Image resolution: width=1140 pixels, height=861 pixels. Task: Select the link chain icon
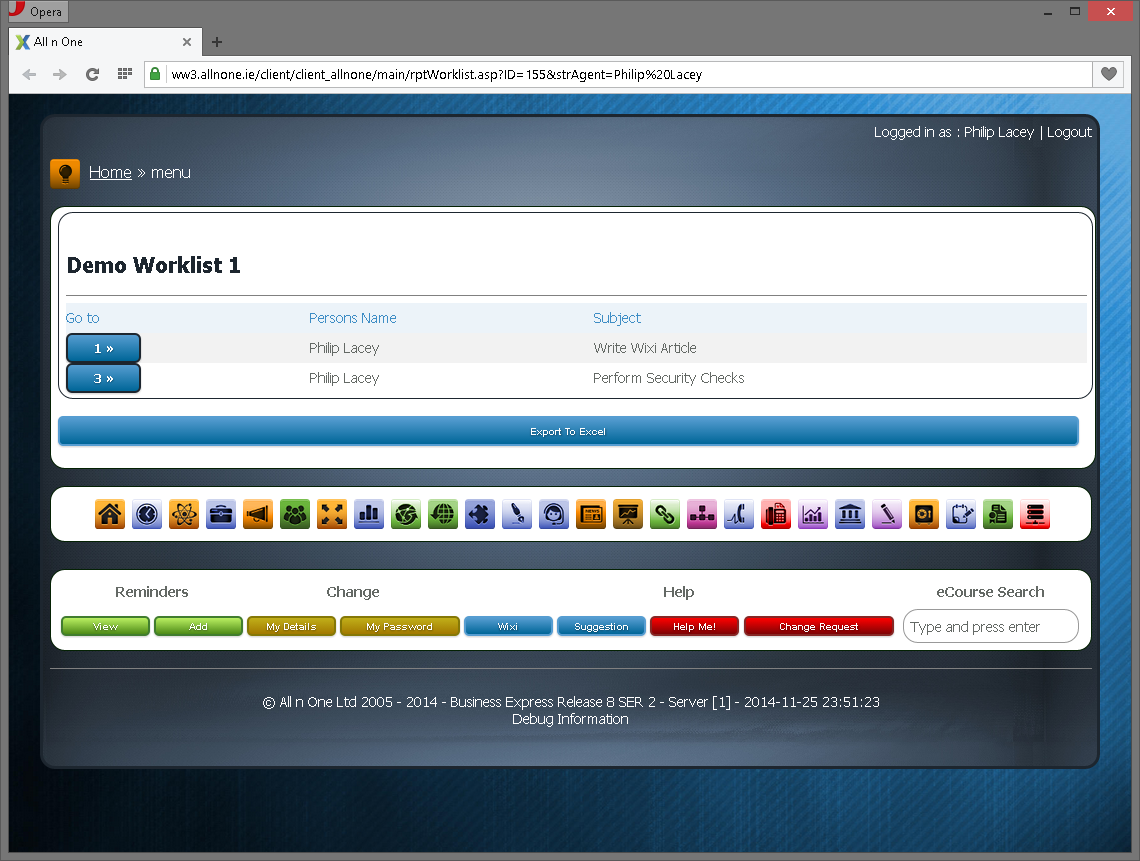665,514
